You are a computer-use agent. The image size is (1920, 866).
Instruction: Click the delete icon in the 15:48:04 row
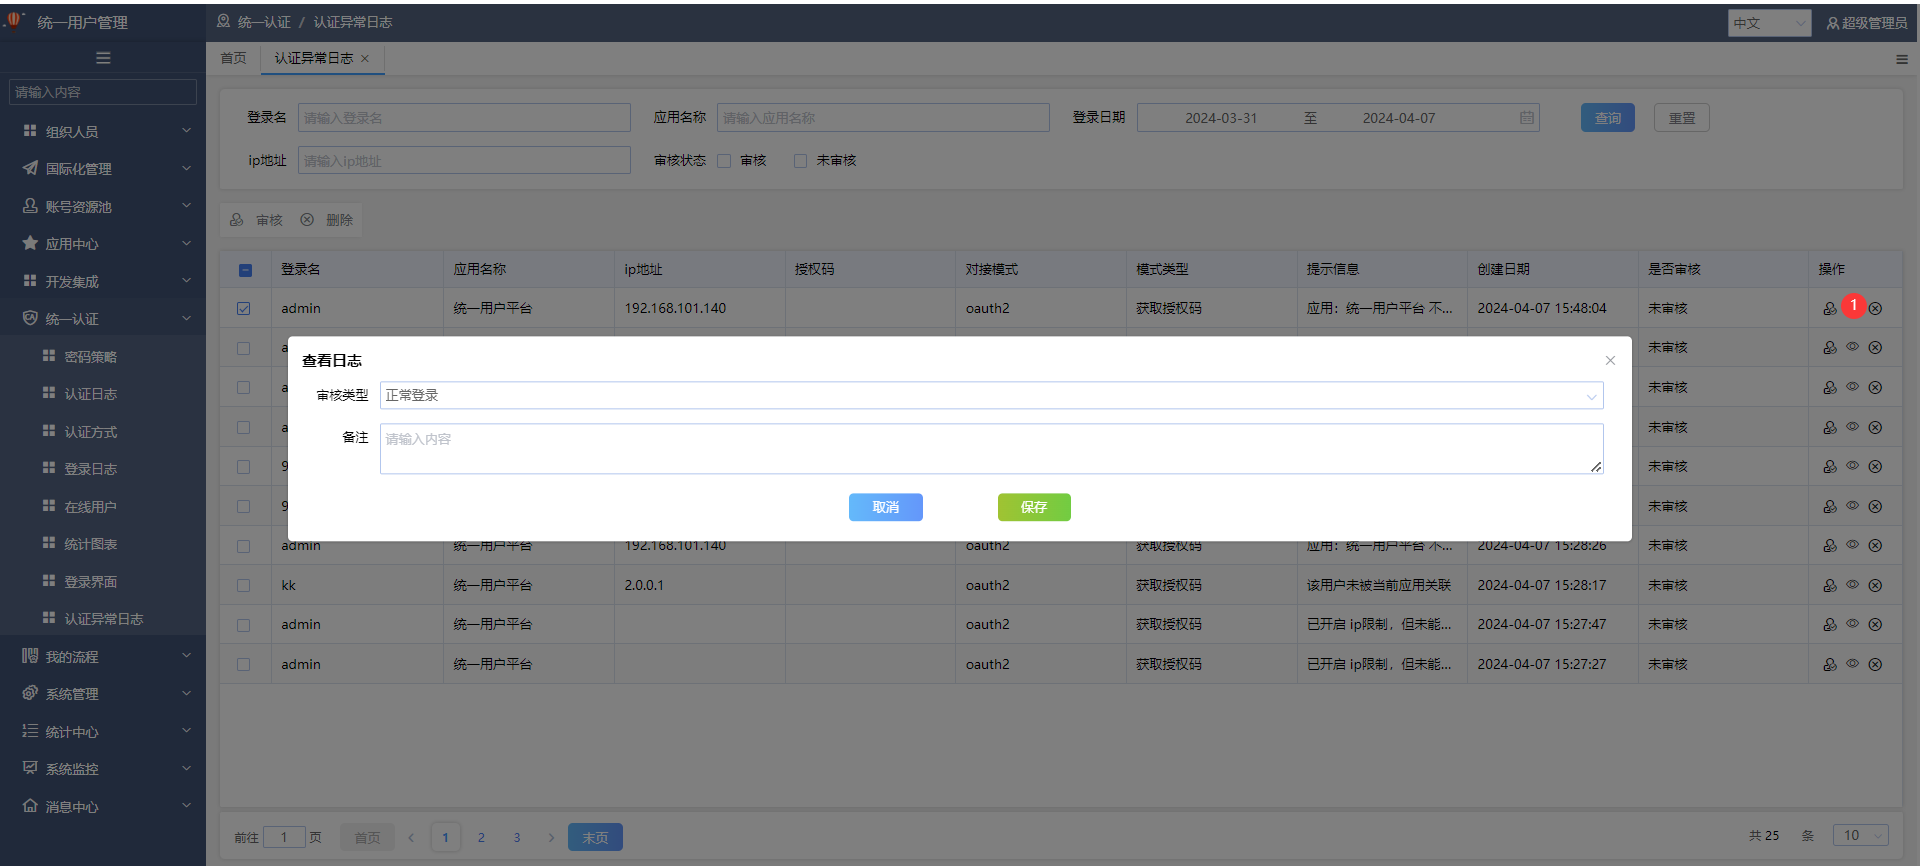(1875, 309)
